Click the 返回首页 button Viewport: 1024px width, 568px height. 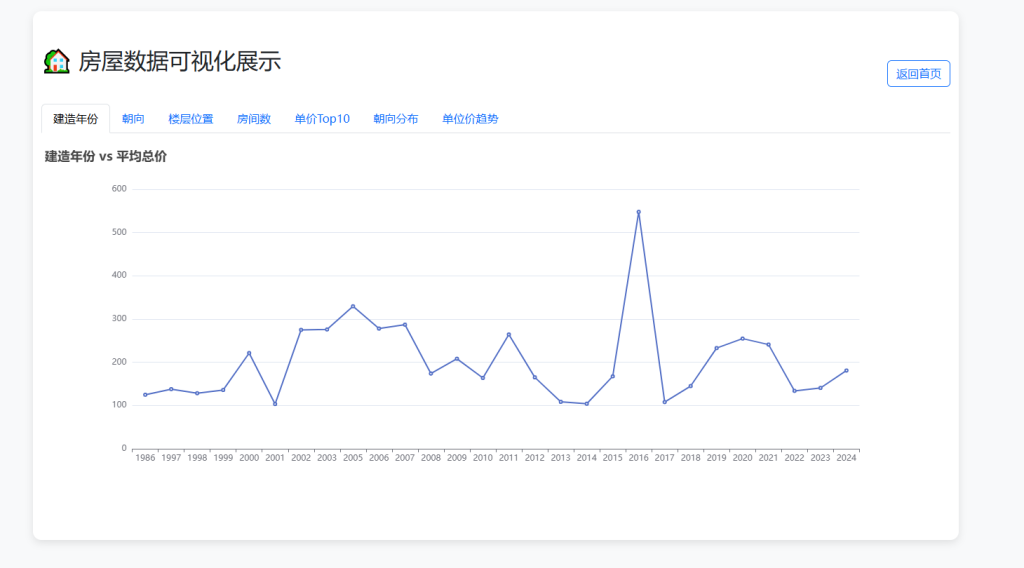[x=918, y=74]
